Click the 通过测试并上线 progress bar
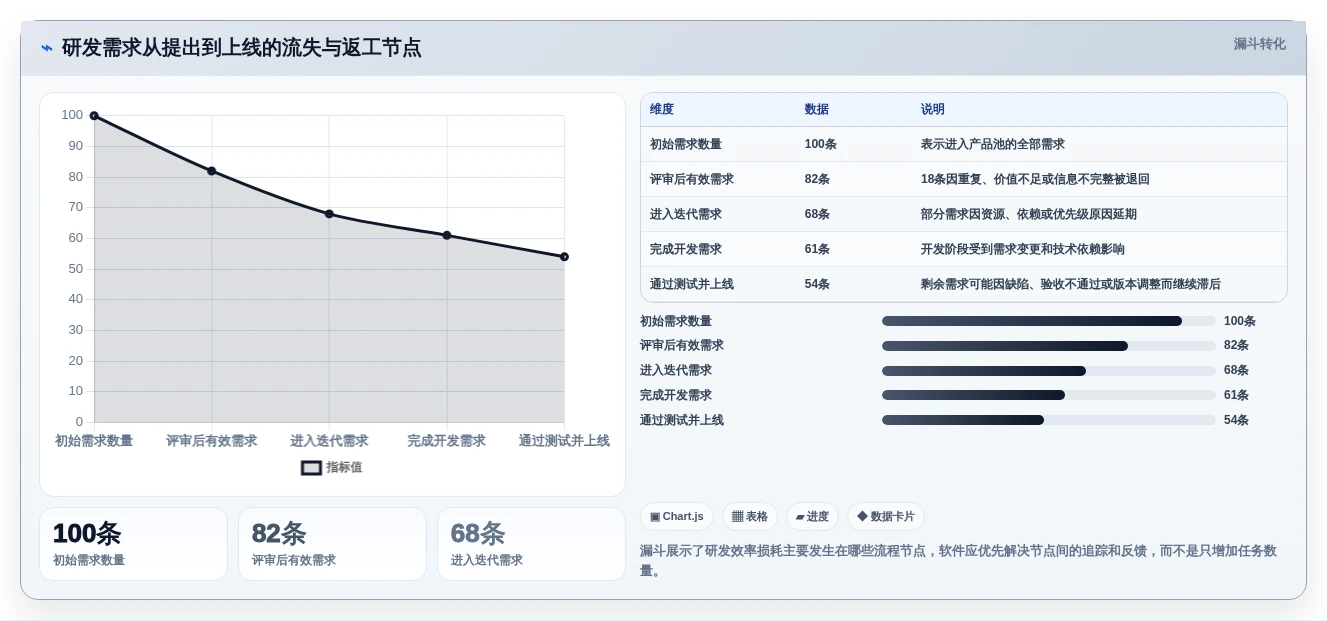Screen dimensions: 1327x621 (x=1049, y=420)
